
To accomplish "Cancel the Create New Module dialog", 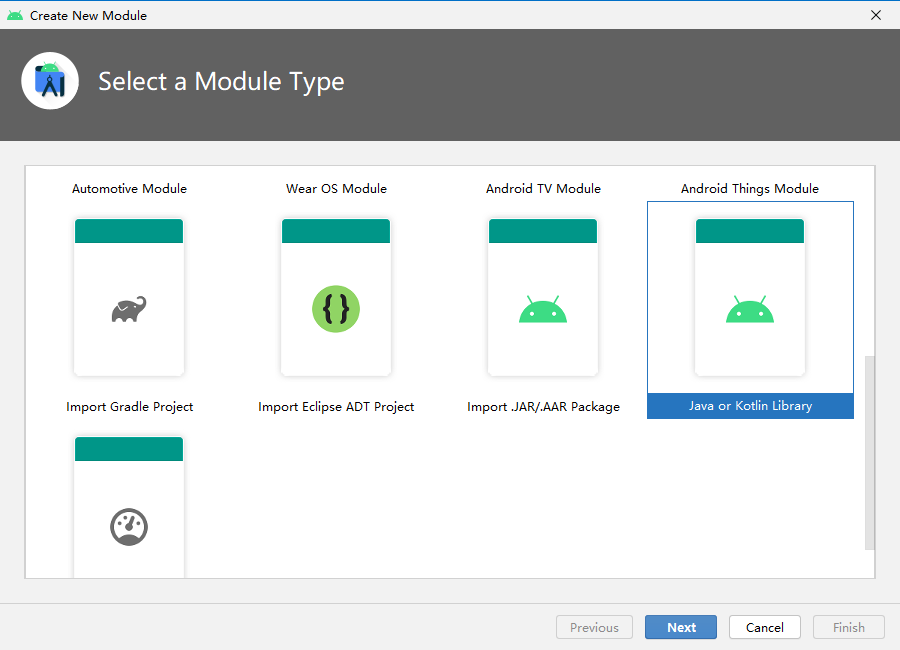I will click(765, 627).
